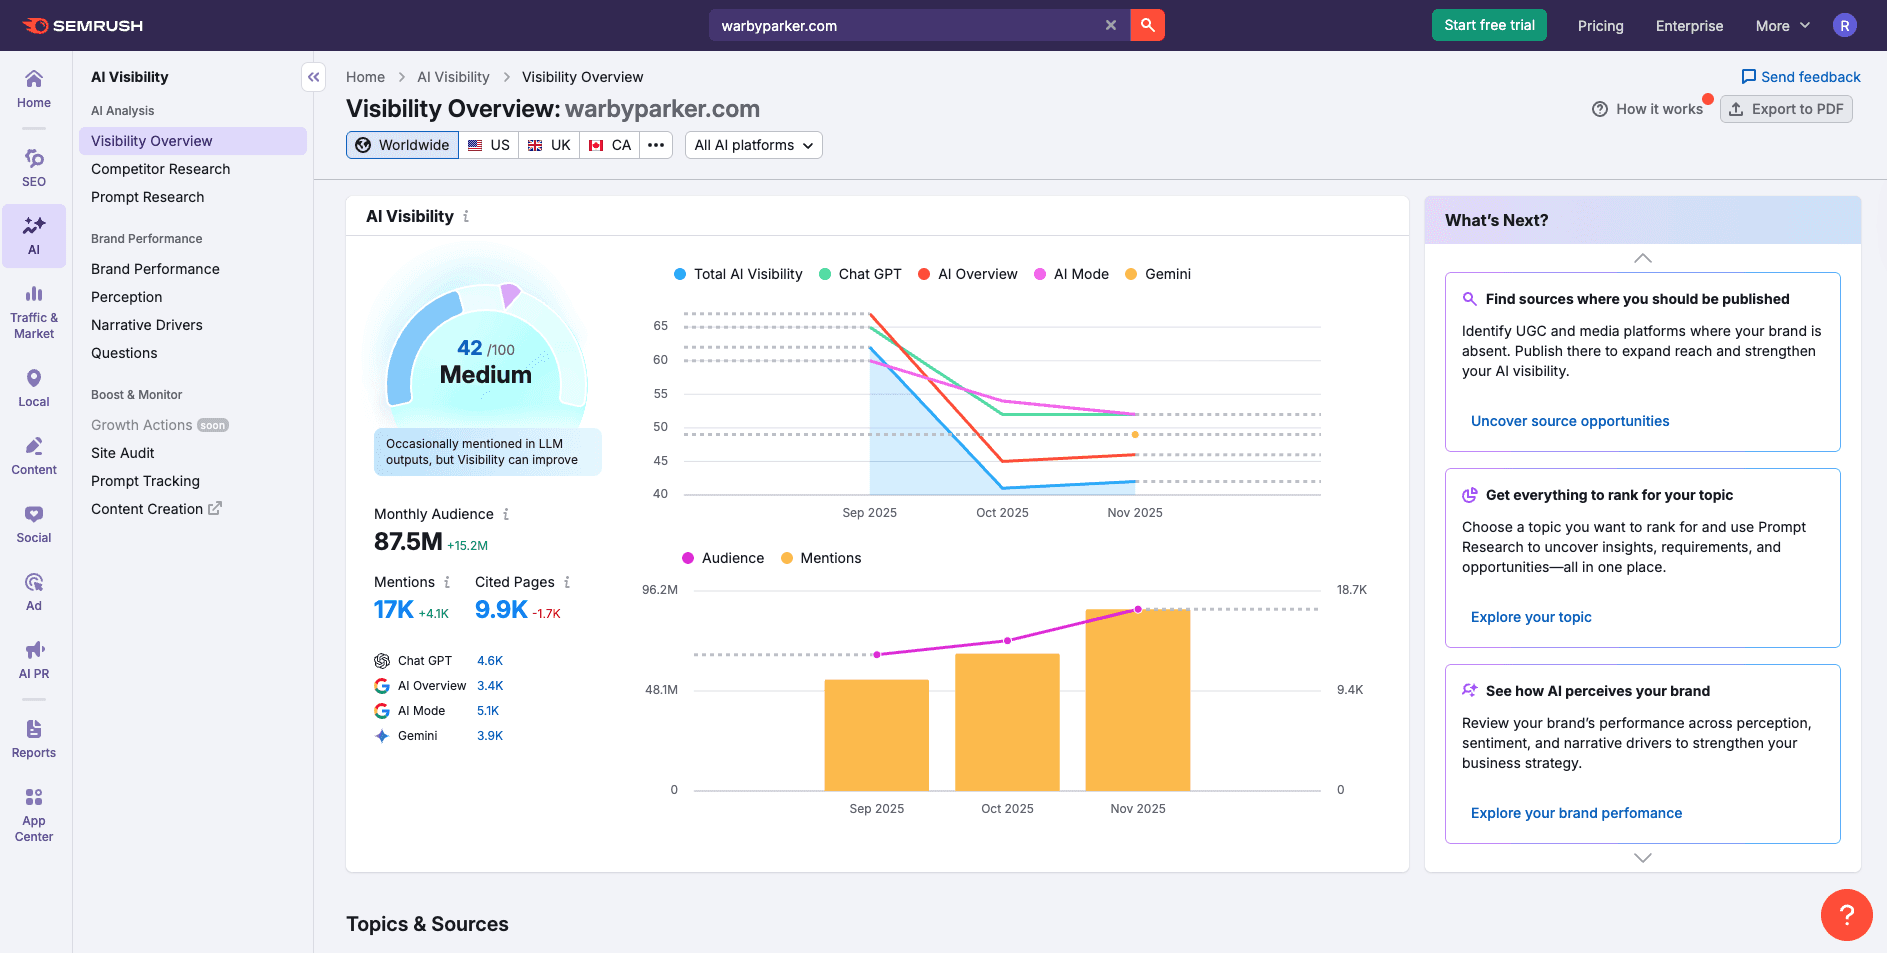The height and width of the screenshot is (953, 1887).
Task: Toggle Gemini legend series
Action: tap(1158, 274)
